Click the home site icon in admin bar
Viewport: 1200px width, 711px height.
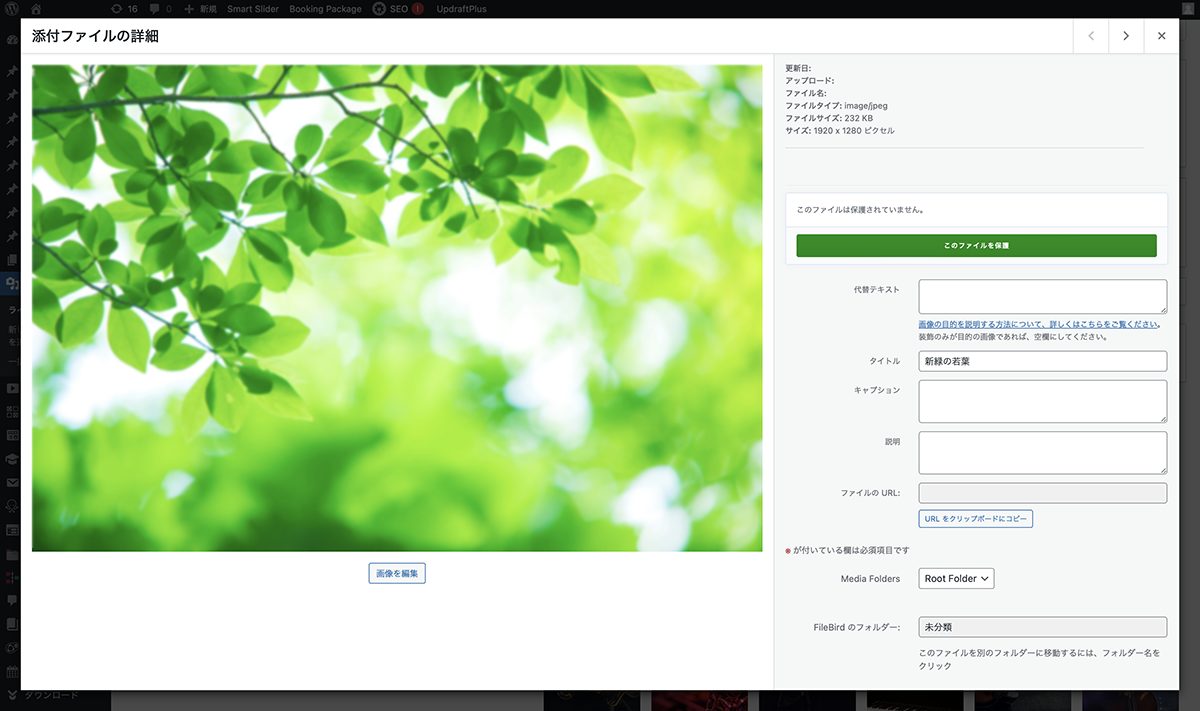pyautogui.click(x=37, y=9)
